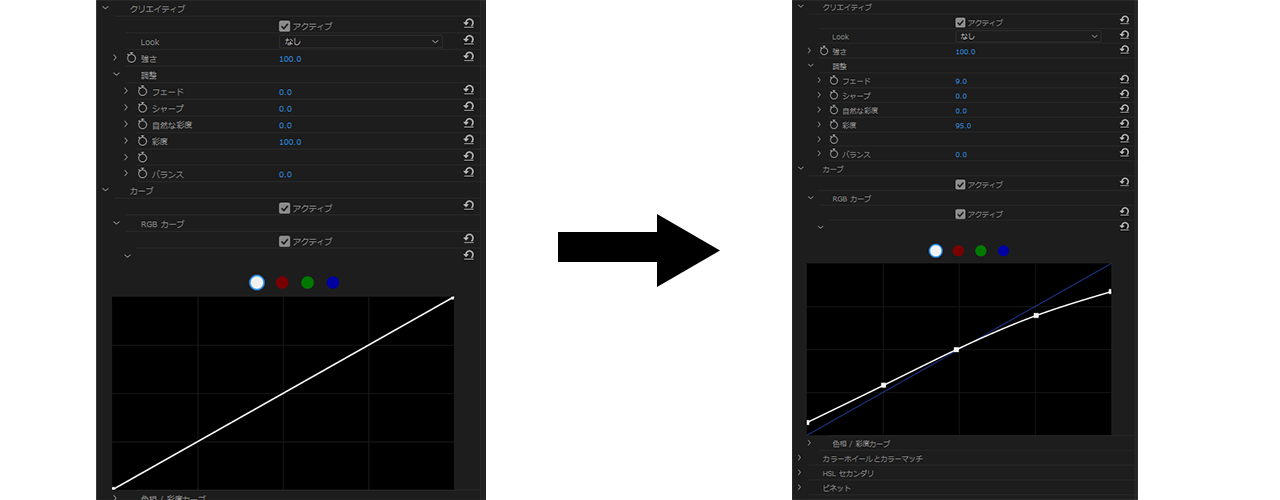Viewport: 1280px width, 500px height.
Task: Select blue channel curve in right panel
Action: (x=1003, y=251)
